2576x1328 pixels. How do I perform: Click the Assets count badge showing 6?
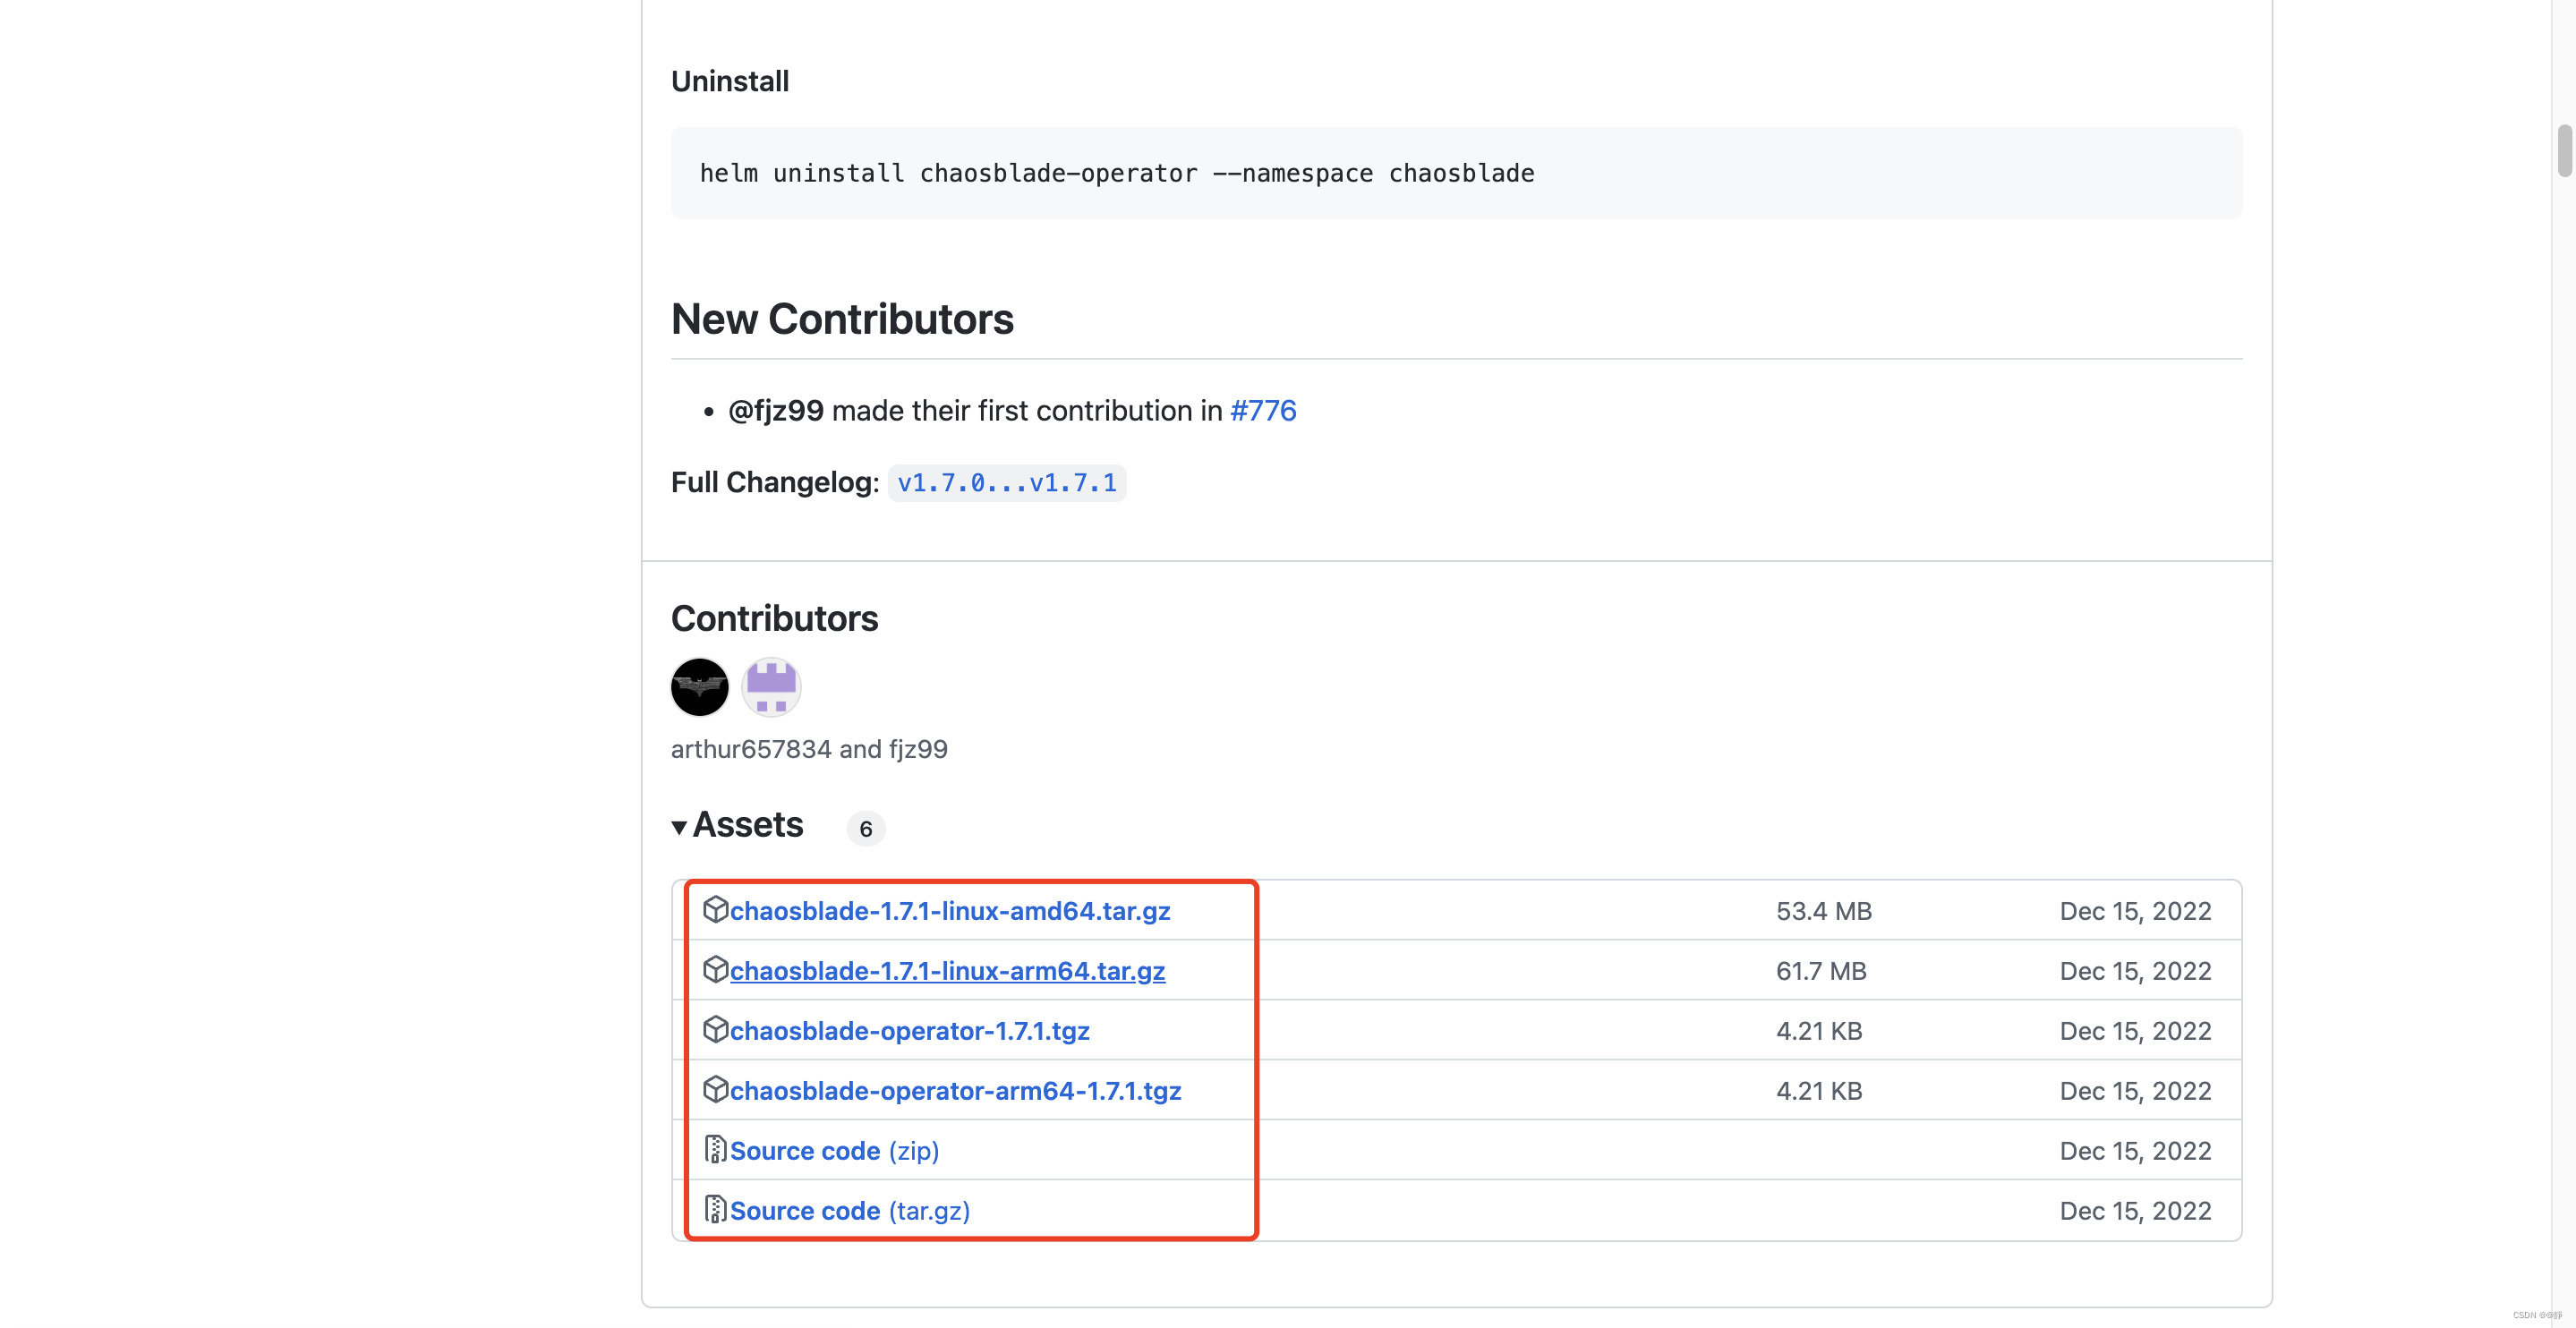point(866,829)
